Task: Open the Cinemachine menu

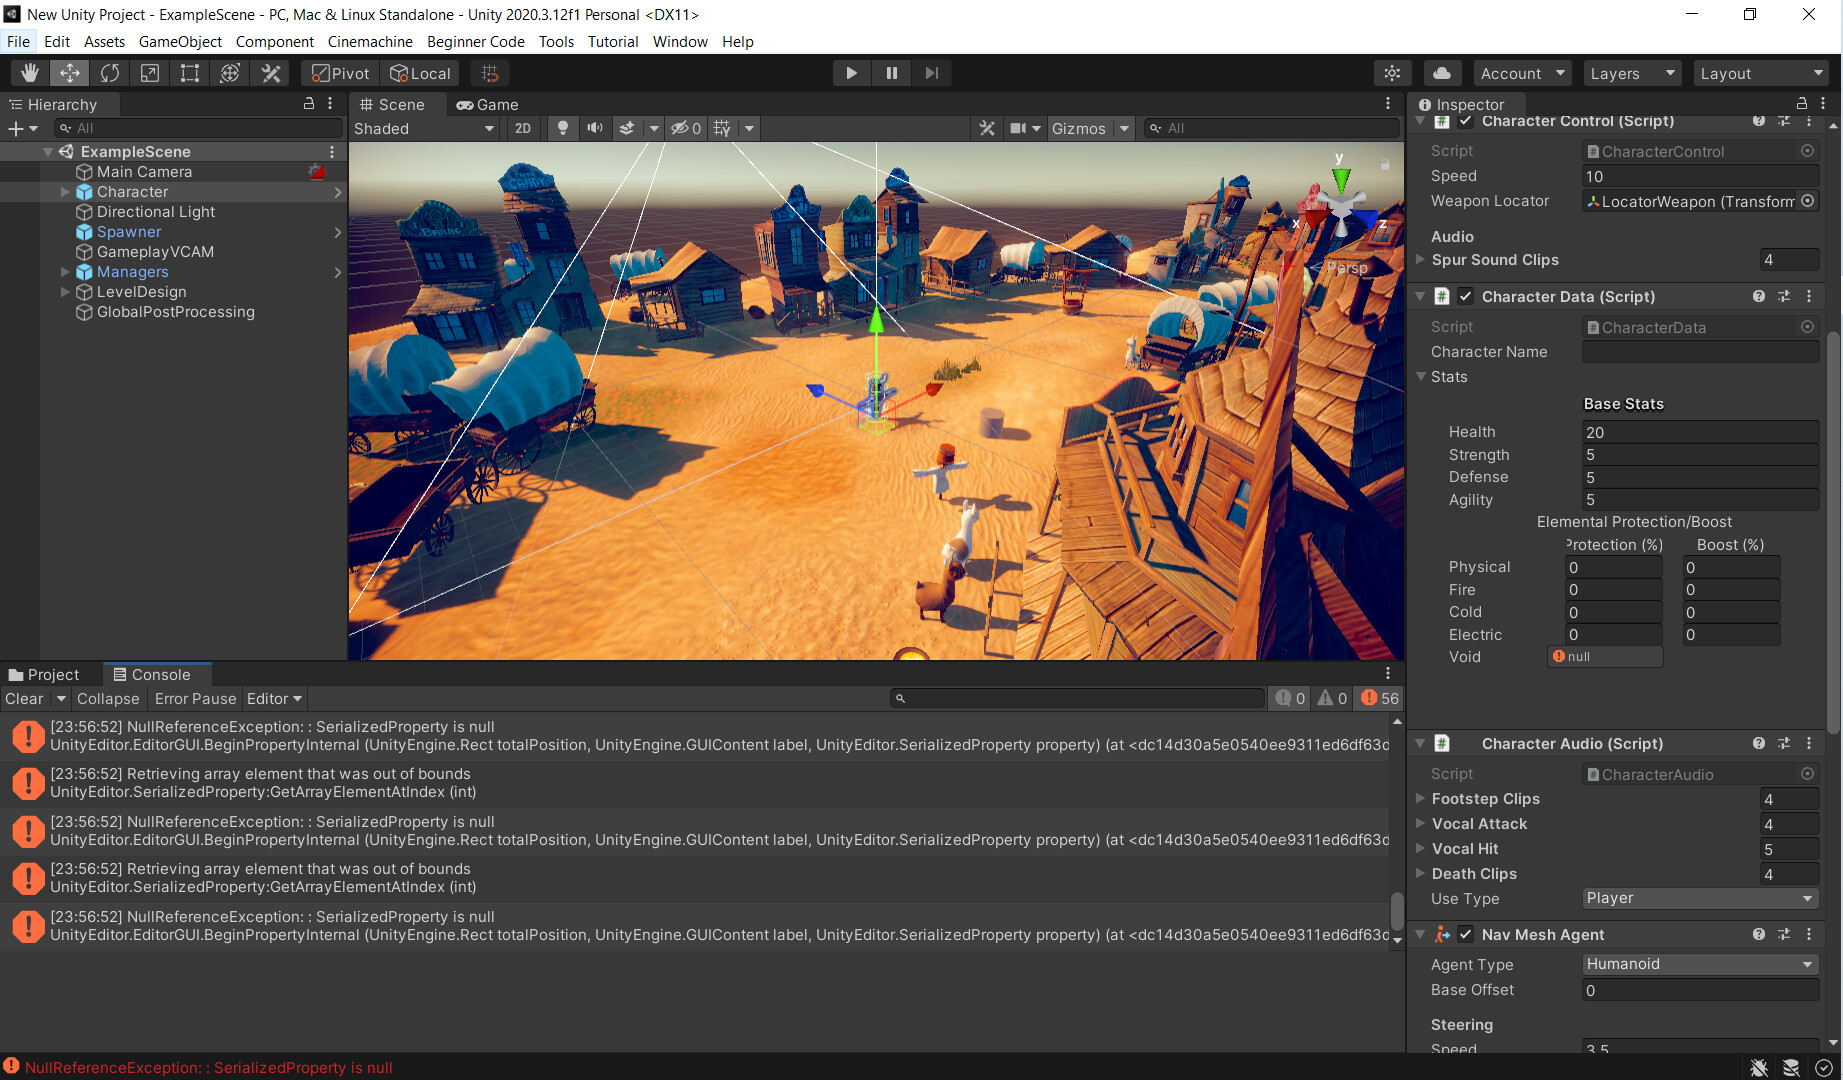Action: pos(370,41)
